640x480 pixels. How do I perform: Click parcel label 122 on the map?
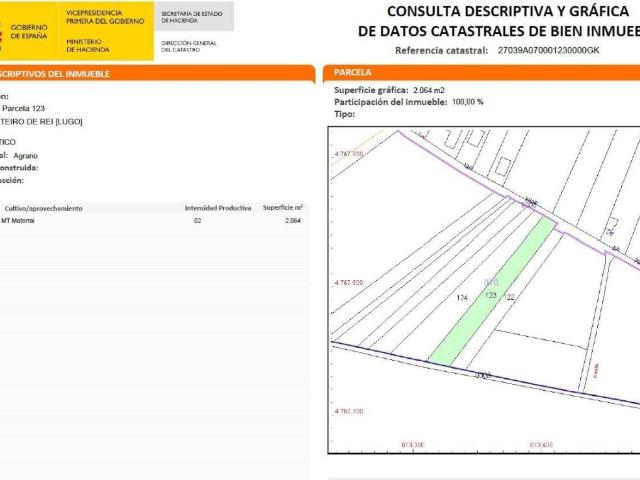click(510, 297)
